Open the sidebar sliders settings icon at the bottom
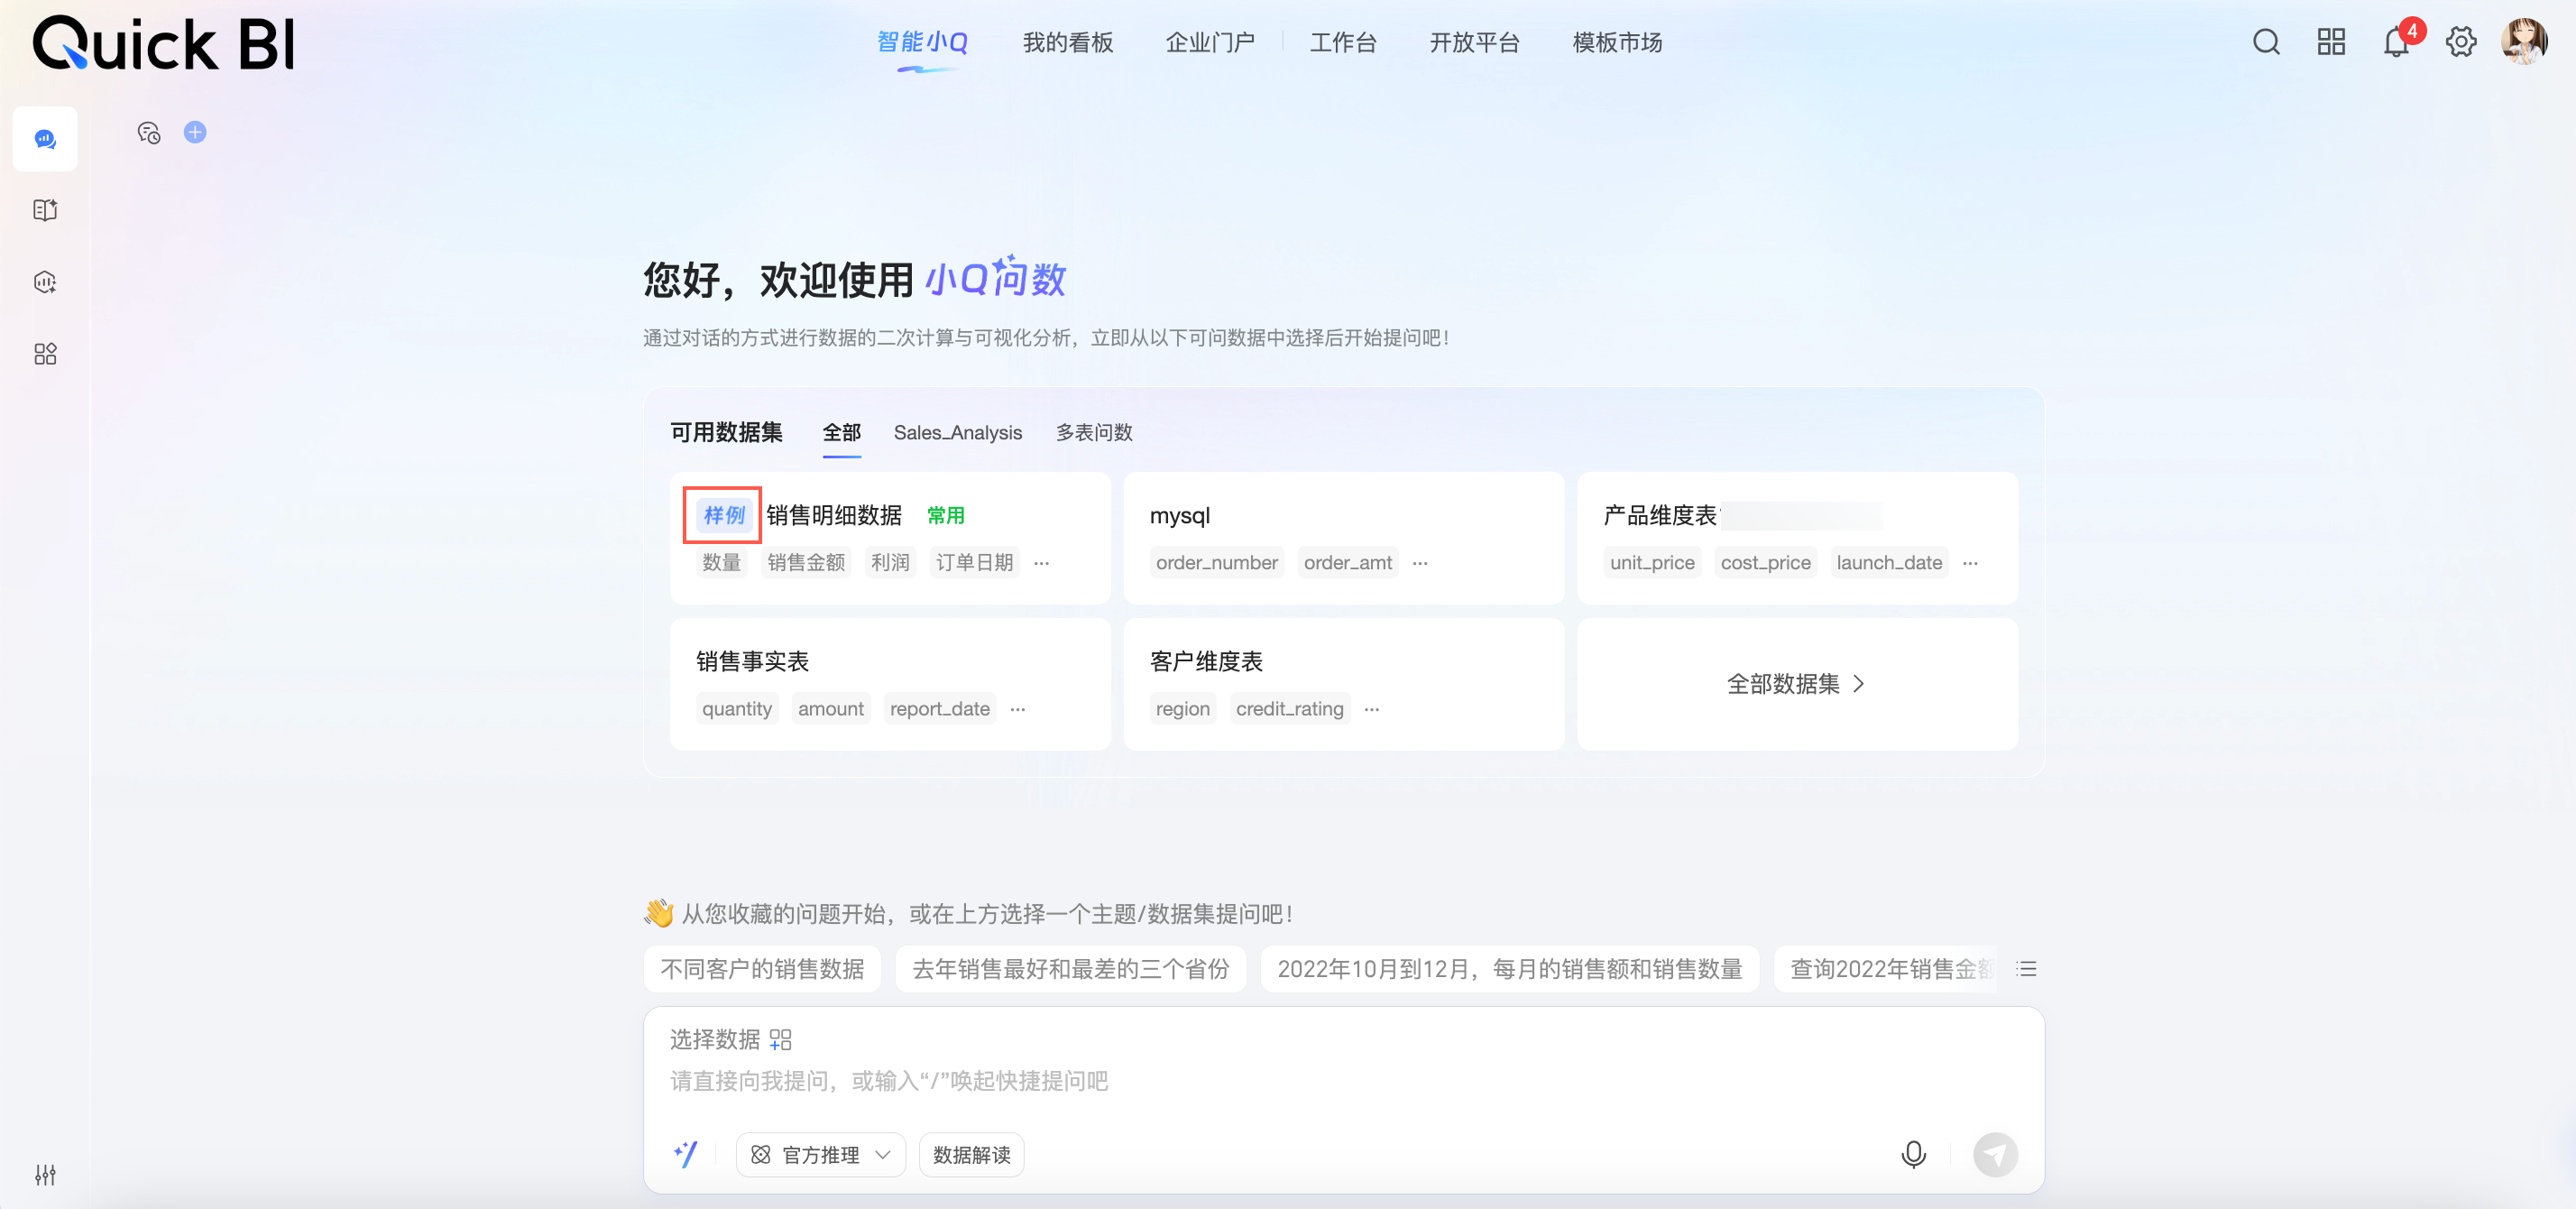2576x1209 pixels. [45, 1174]
